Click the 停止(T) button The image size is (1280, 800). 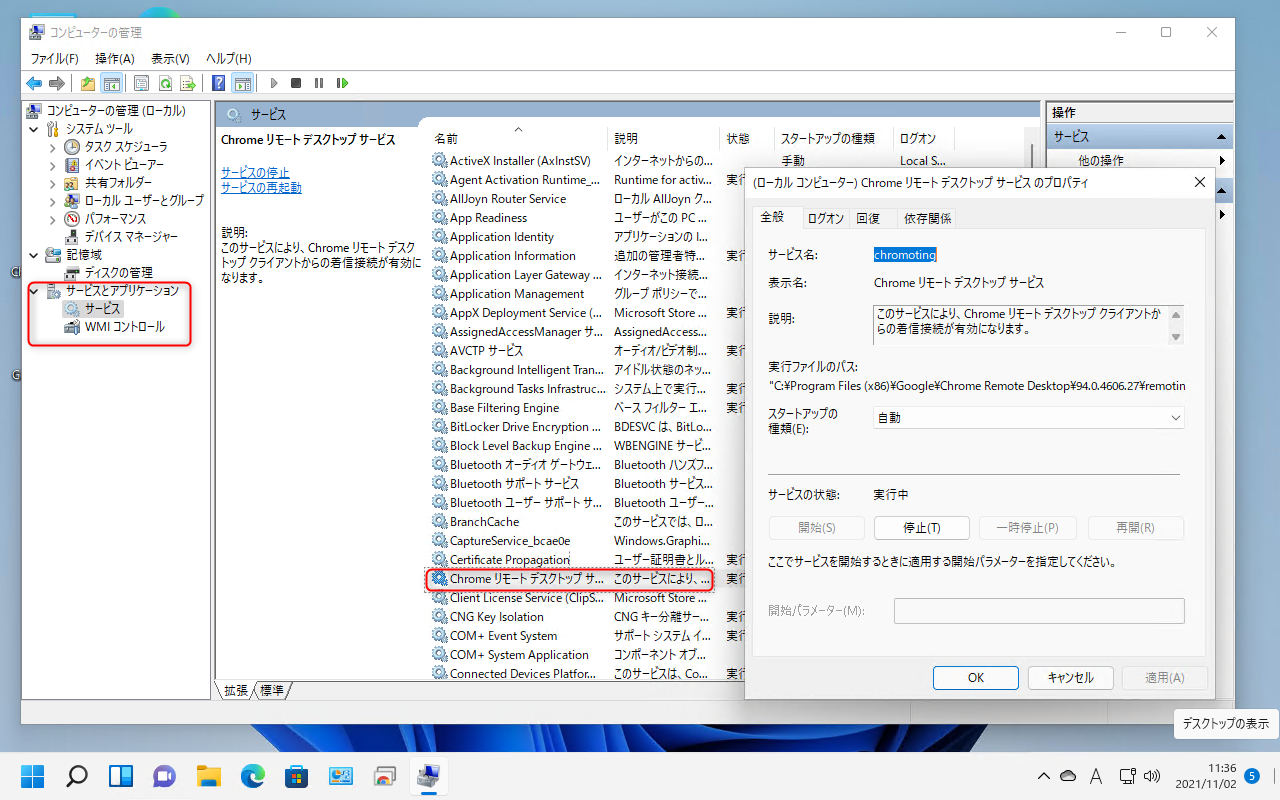(x=922, y=528)
